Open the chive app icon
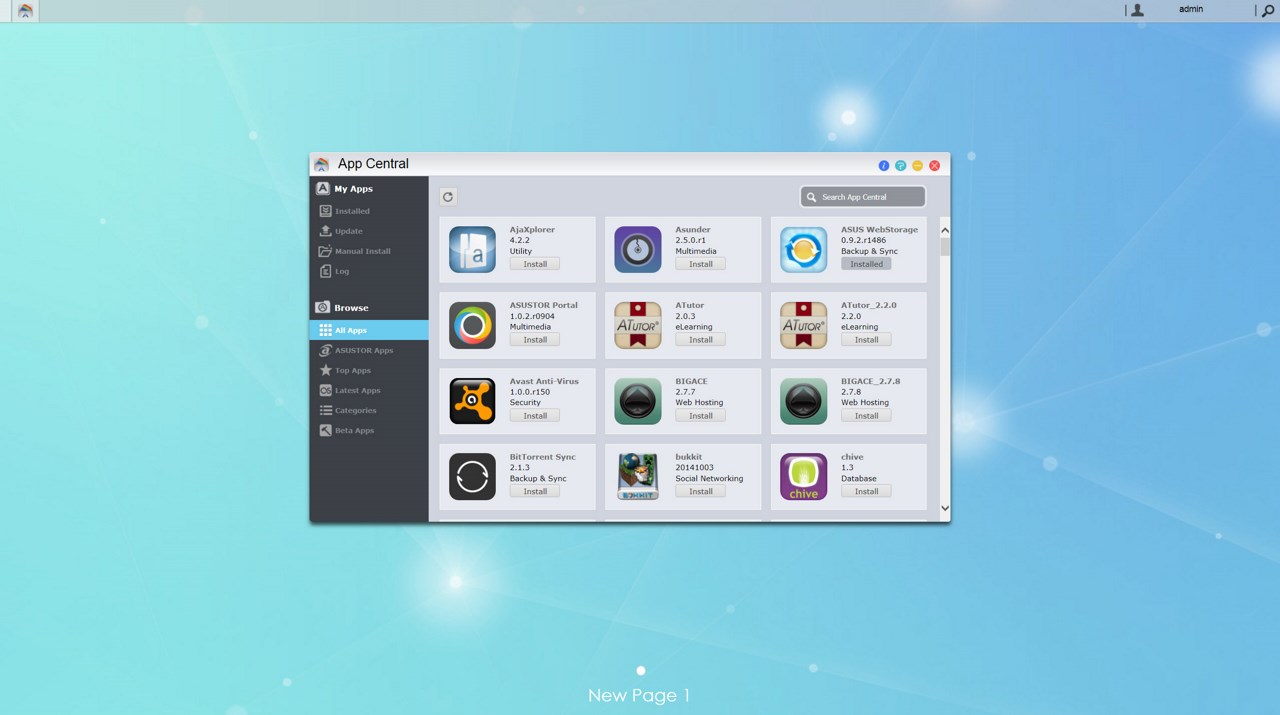Screen dimensions: 1280x715 coord(804,477)
